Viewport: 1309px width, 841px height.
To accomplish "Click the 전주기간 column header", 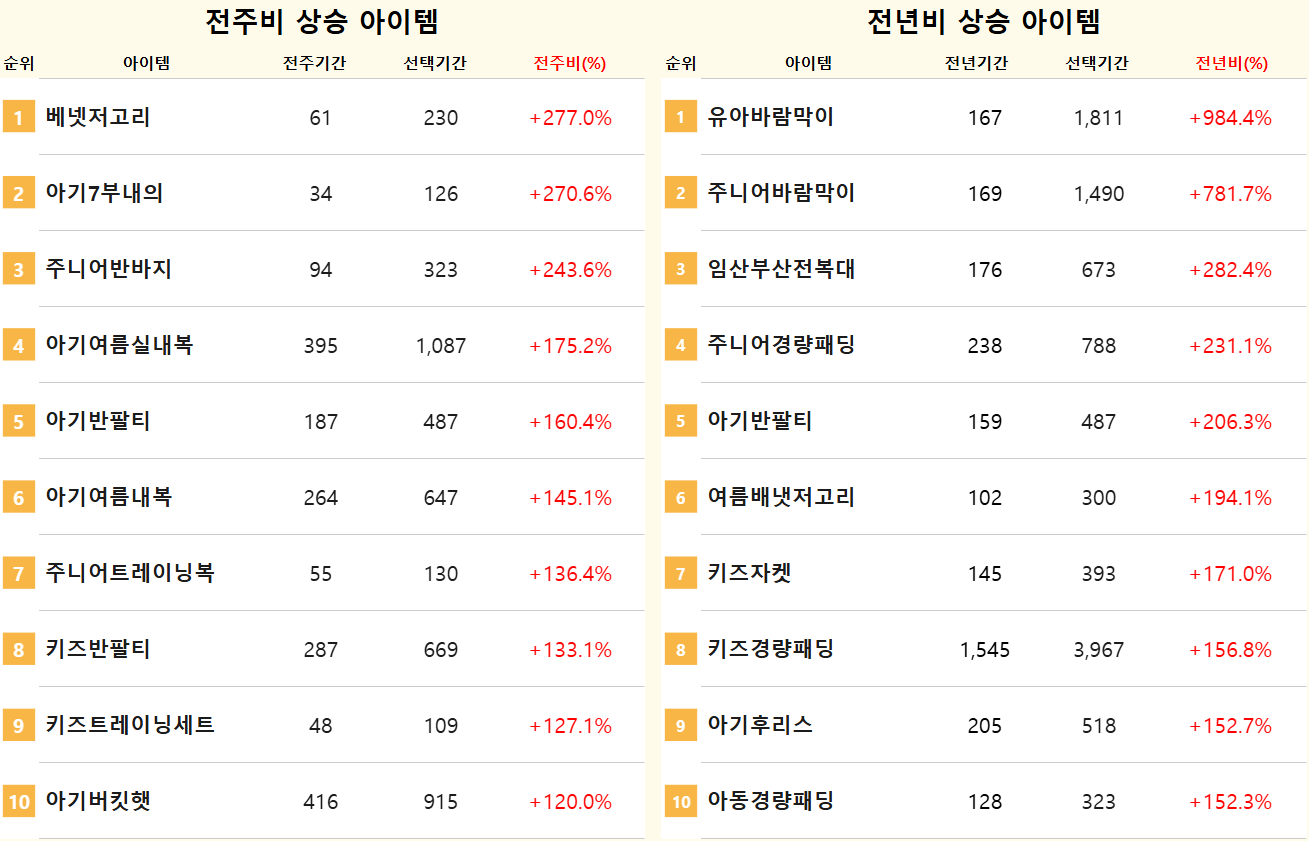I will pyautogui.click(x=314, y=63).
